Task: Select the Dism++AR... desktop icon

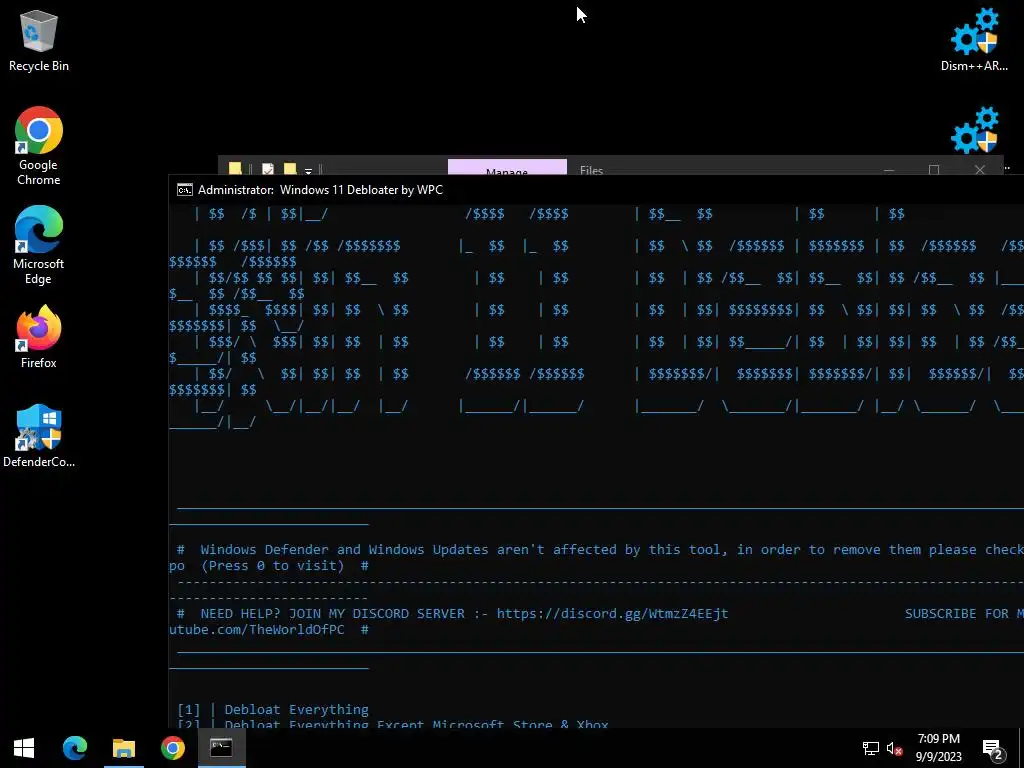Action: click(x=974, y=40)
